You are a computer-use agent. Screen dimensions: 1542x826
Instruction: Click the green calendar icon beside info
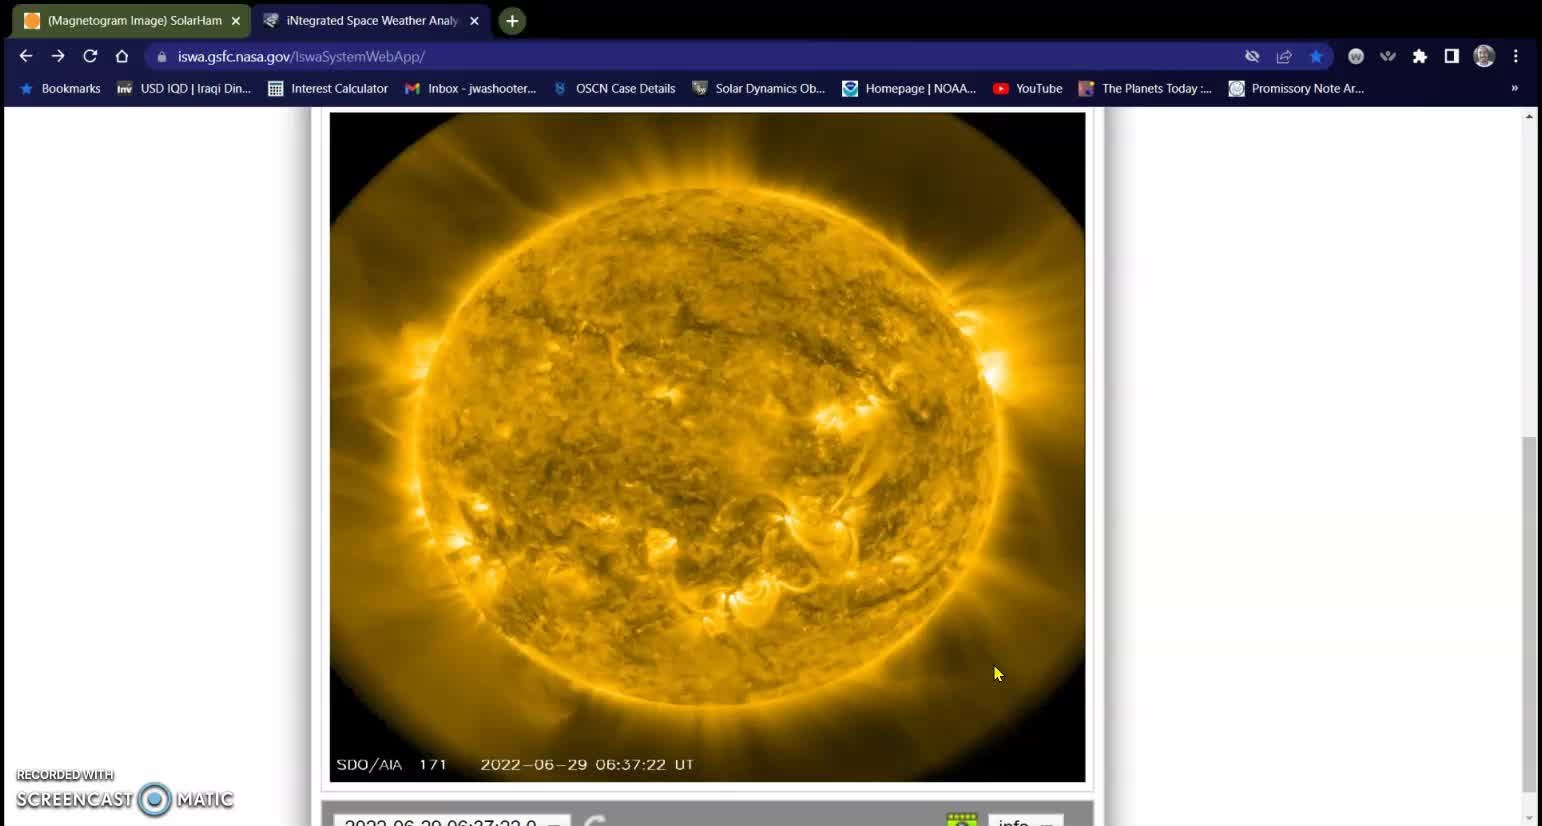coord(962,820)
